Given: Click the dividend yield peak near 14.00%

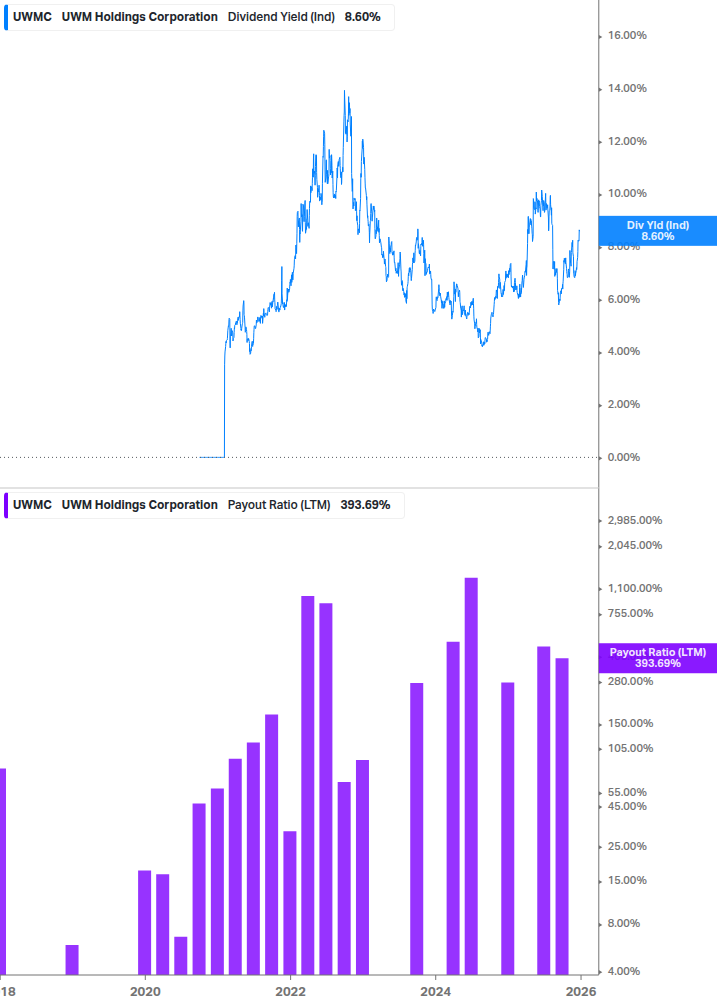Looking at the screenshot, I should pos(345,92).
